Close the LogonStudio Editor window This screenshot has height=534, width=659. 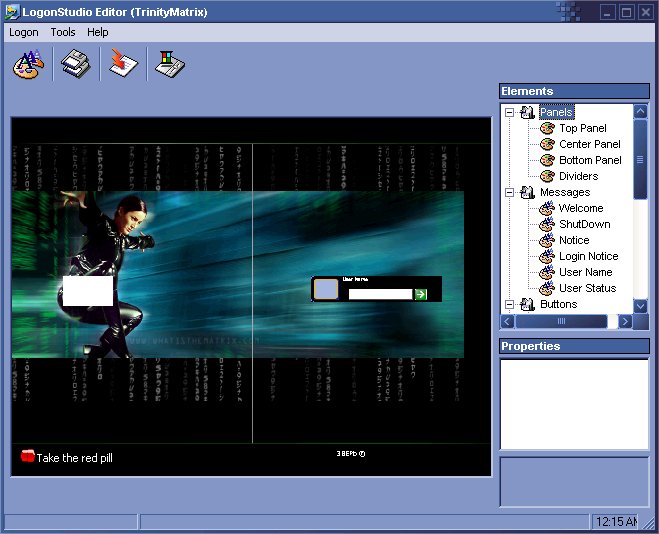pyautogui.click(x=646, y=12)
